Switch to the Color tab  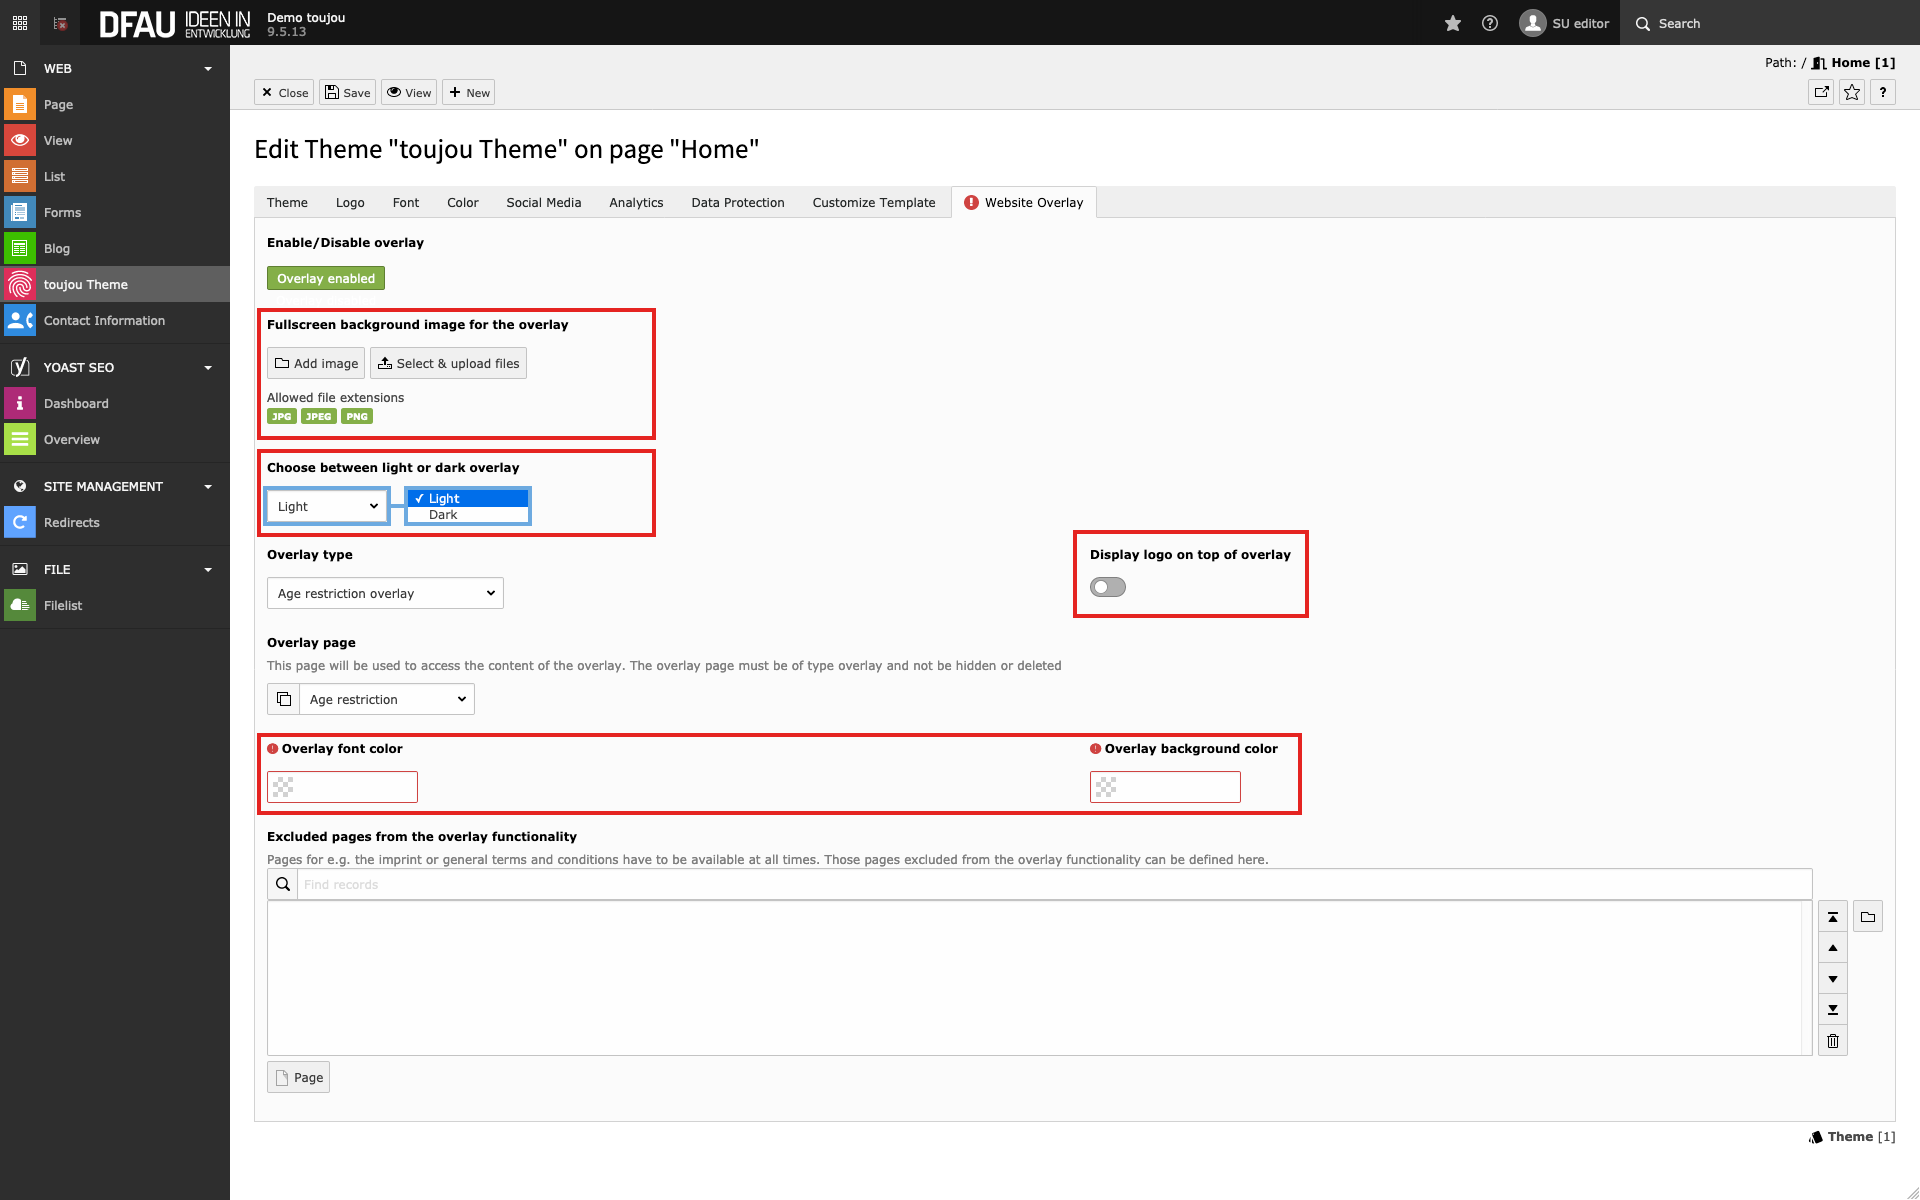point(462,203)
